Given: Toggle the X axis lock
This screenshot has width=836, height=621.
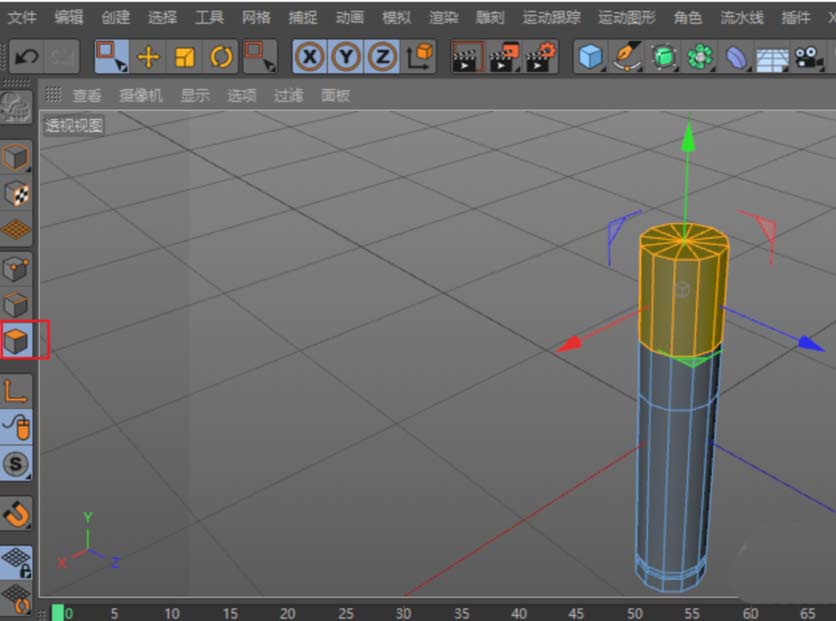Looking at the screenshot, I should pos(310,57).
